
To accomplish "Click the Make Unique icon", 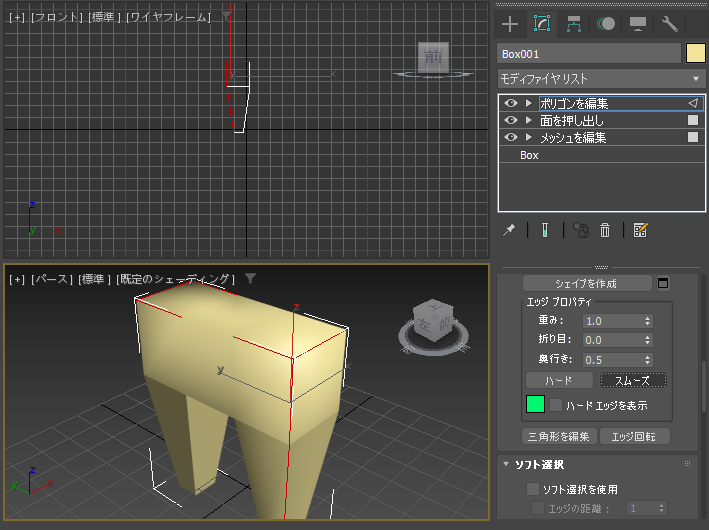I will coord(581,230).
